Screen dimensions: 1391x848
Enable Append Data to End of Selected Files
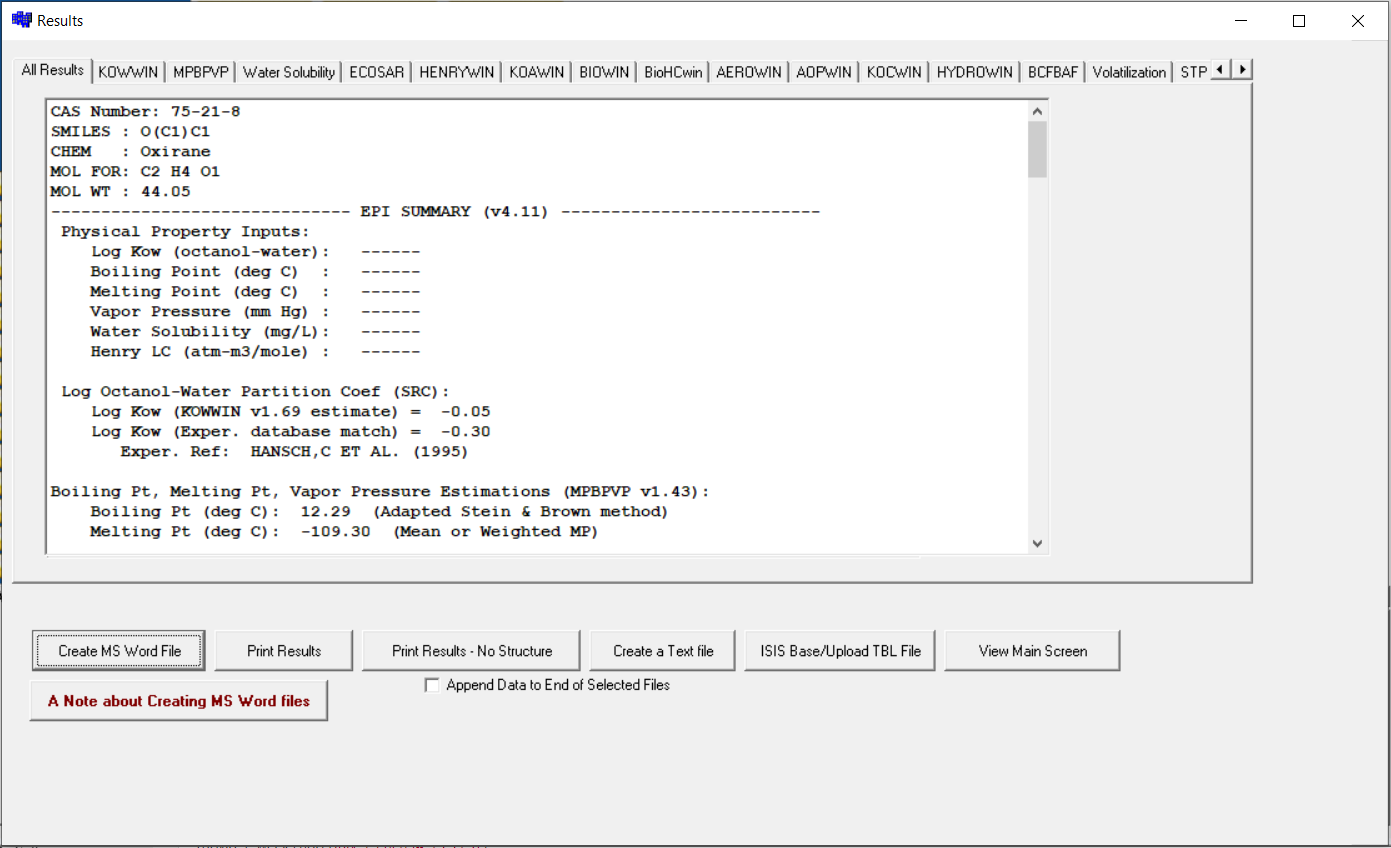[x=432, y=685]
